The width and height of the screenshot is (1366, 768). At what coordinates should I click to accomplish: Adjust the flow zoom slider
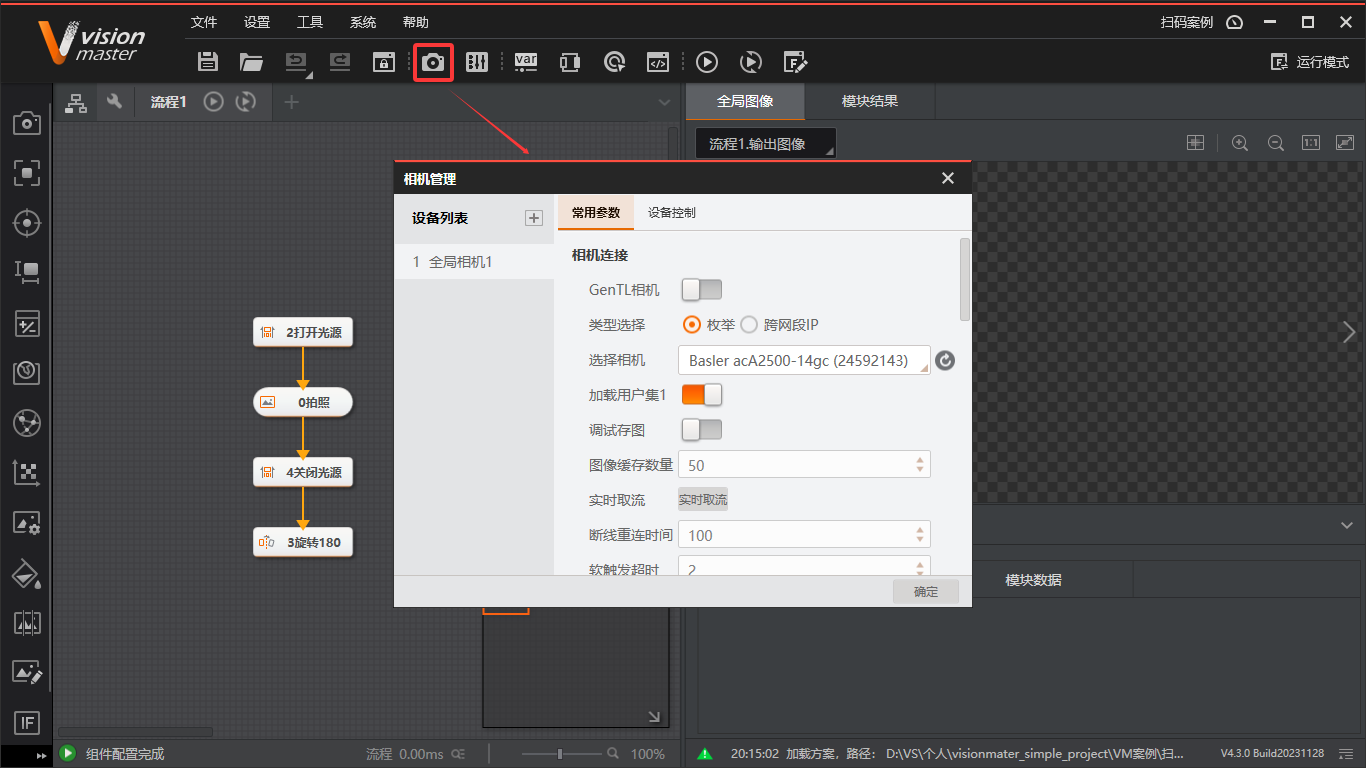coord(560,754)
